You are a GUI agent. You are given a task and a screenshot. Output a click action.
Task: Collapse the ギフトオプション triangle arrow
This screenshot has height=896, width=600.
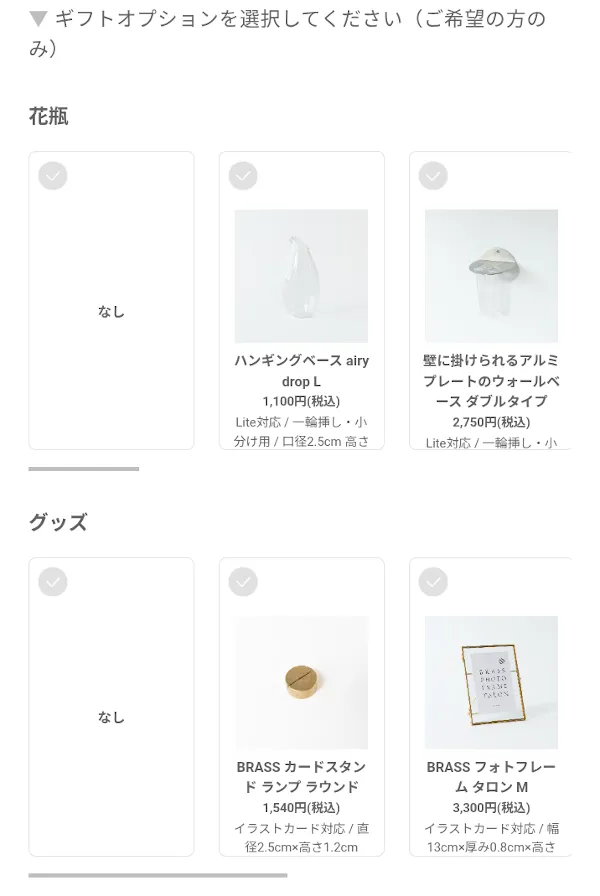coord(38,19)
